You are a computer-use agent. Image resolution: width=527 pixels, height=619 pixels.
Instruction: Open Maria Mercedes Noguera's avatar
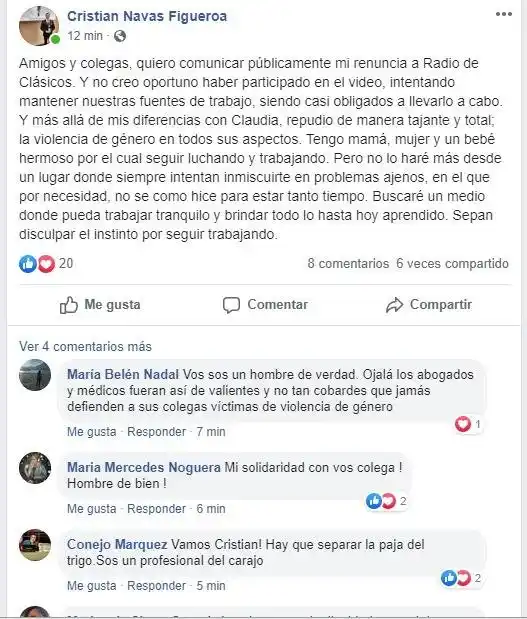tap(35, 468)
